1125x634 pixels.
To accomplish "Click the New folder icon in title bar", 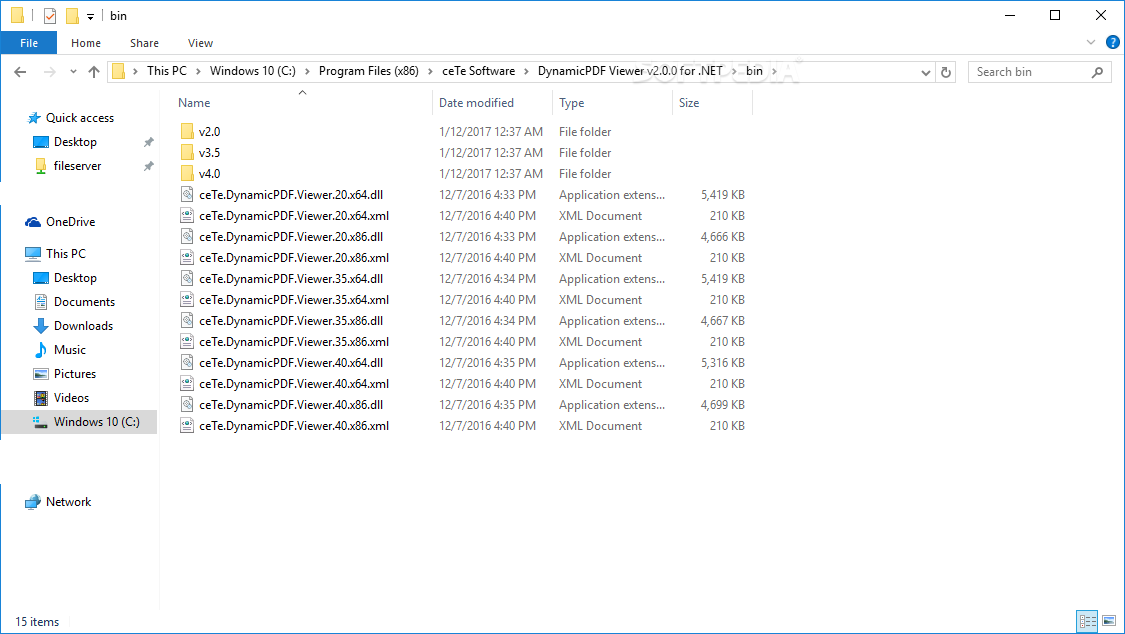I will [x=72, y=15].
